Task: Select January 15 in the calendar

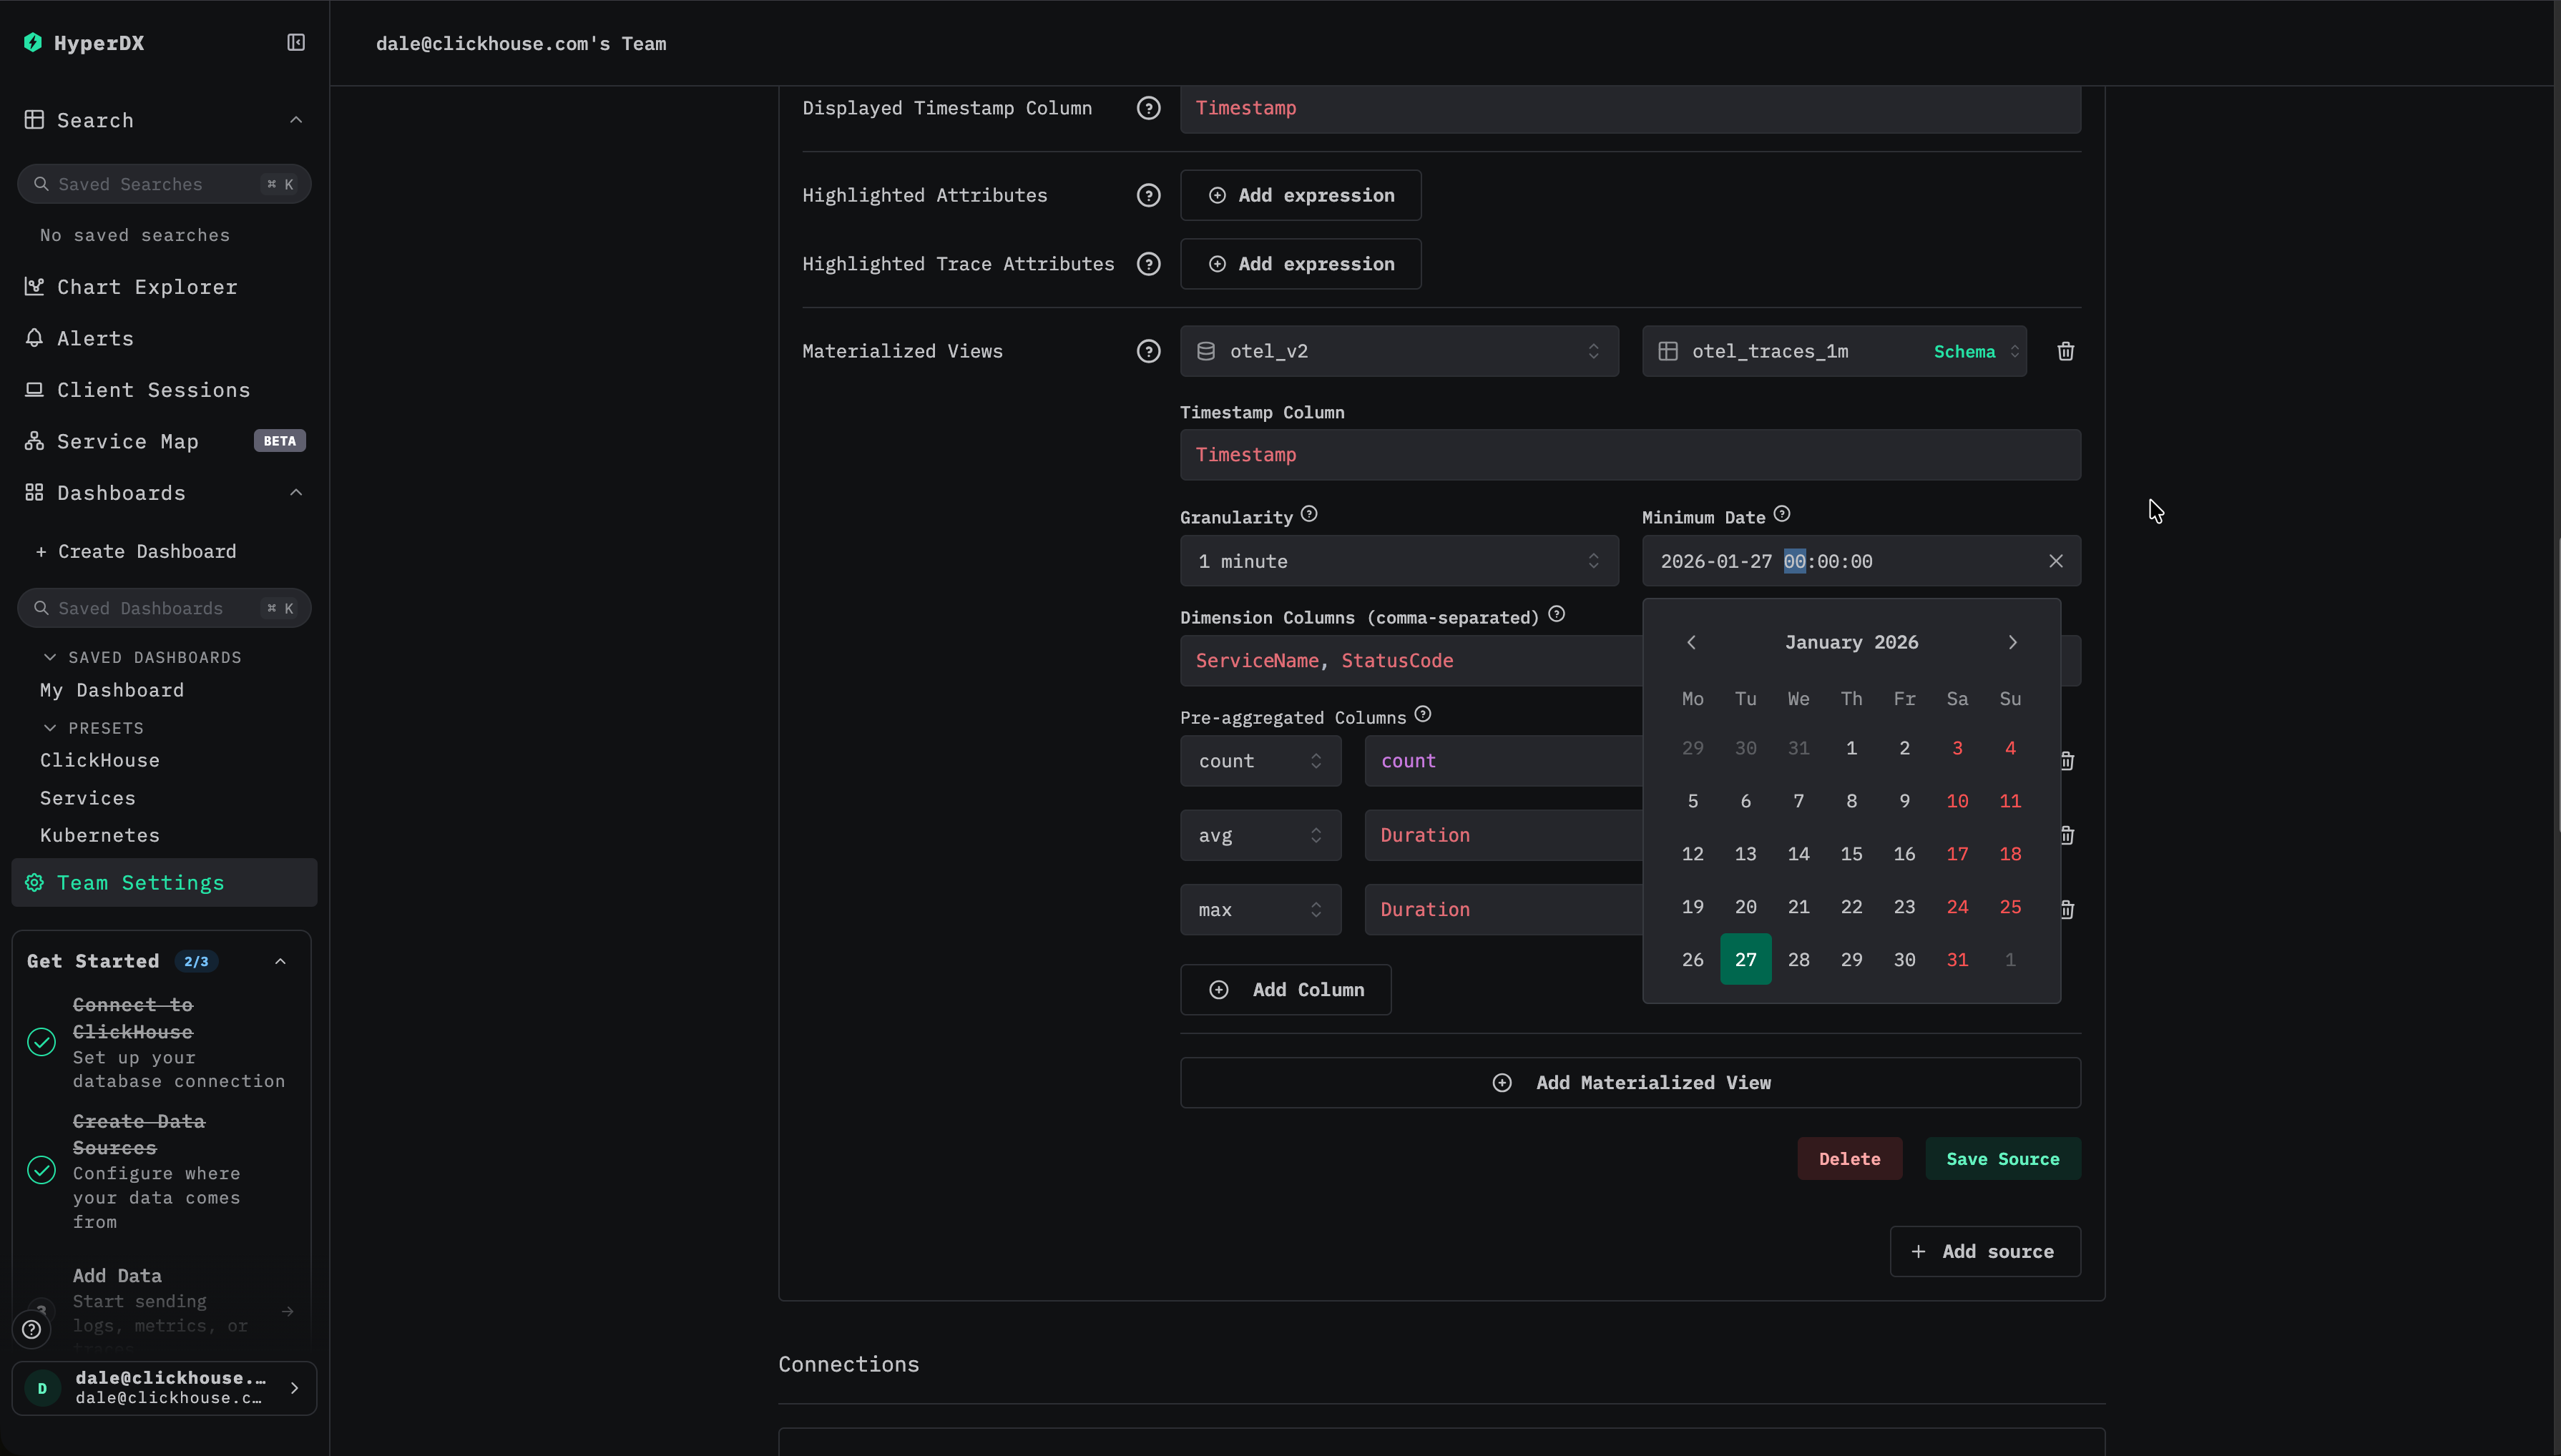Action: (x=1851, y=854)
